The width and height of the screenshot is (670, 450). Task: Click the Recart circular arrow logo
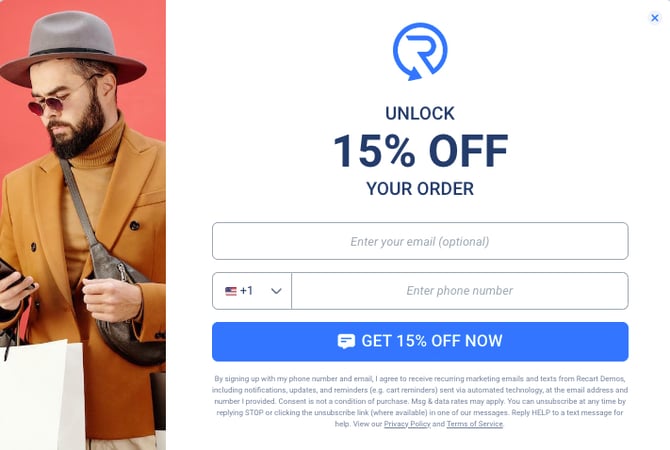pos(420,51)
